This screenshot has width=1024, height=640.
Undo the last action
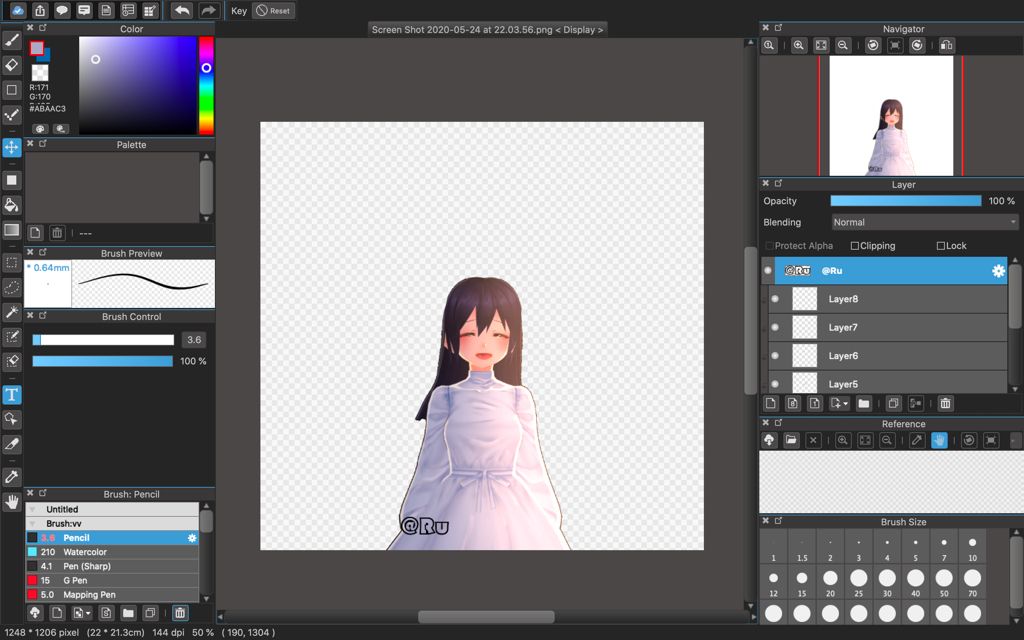(x=182, y=10)
